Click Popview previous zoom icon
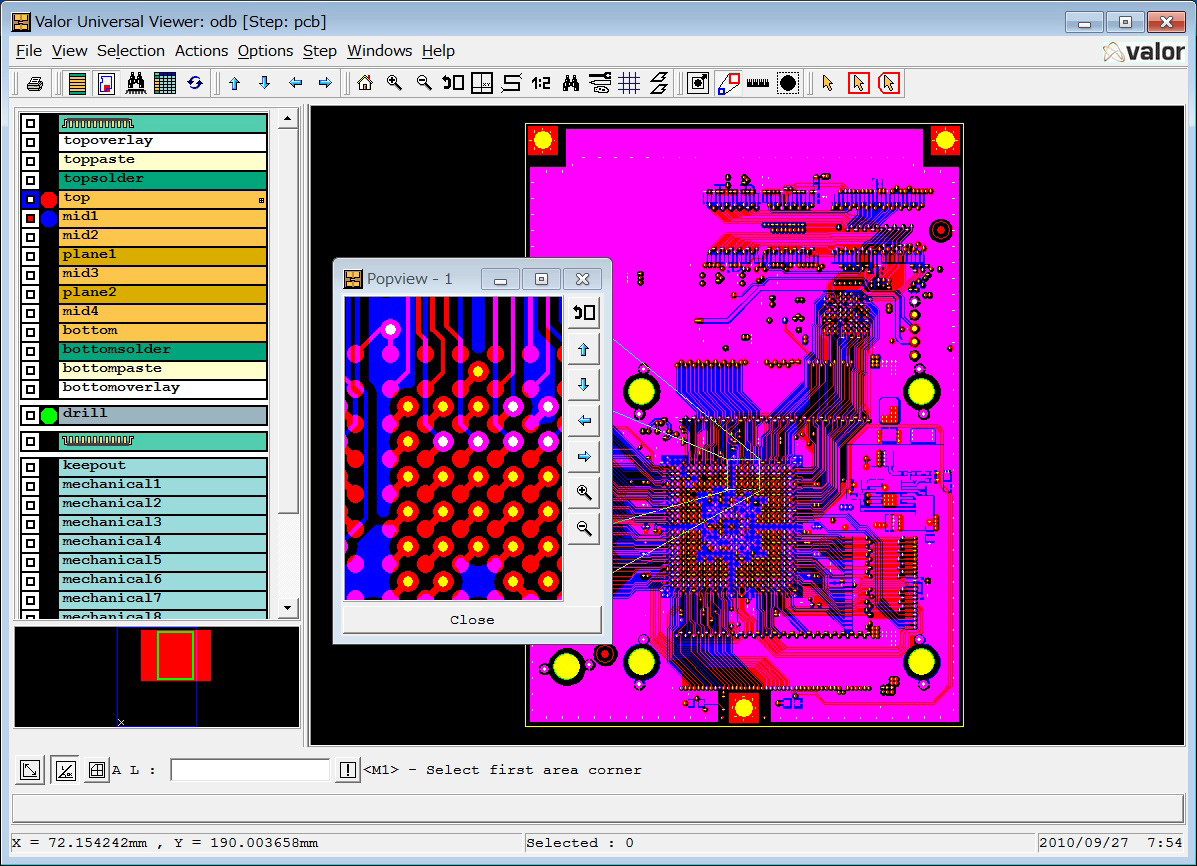Image resolution: width=1197 pixels, height=866 pixels. (x=584, y=313)
